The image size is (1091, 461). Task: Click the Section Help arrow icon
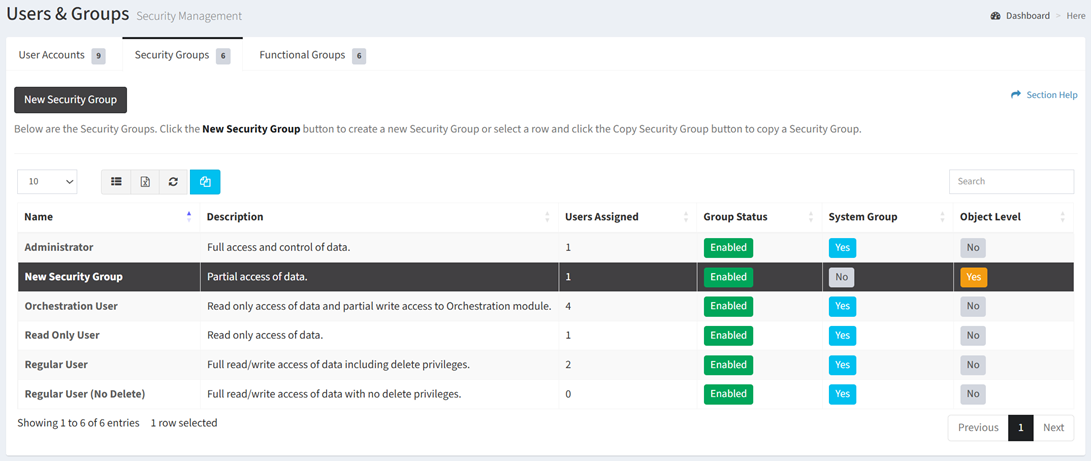point(1016,95)
